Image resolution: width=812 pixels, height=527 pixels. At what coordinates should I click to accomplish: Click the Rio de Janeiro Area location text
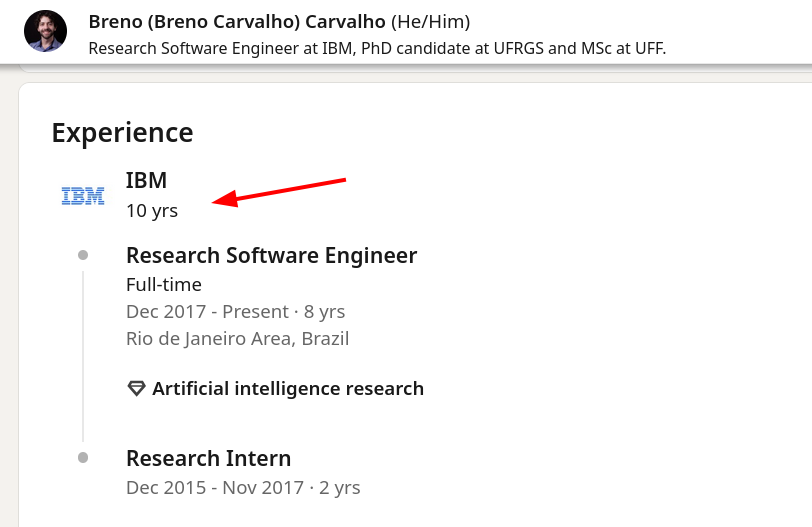237,338
